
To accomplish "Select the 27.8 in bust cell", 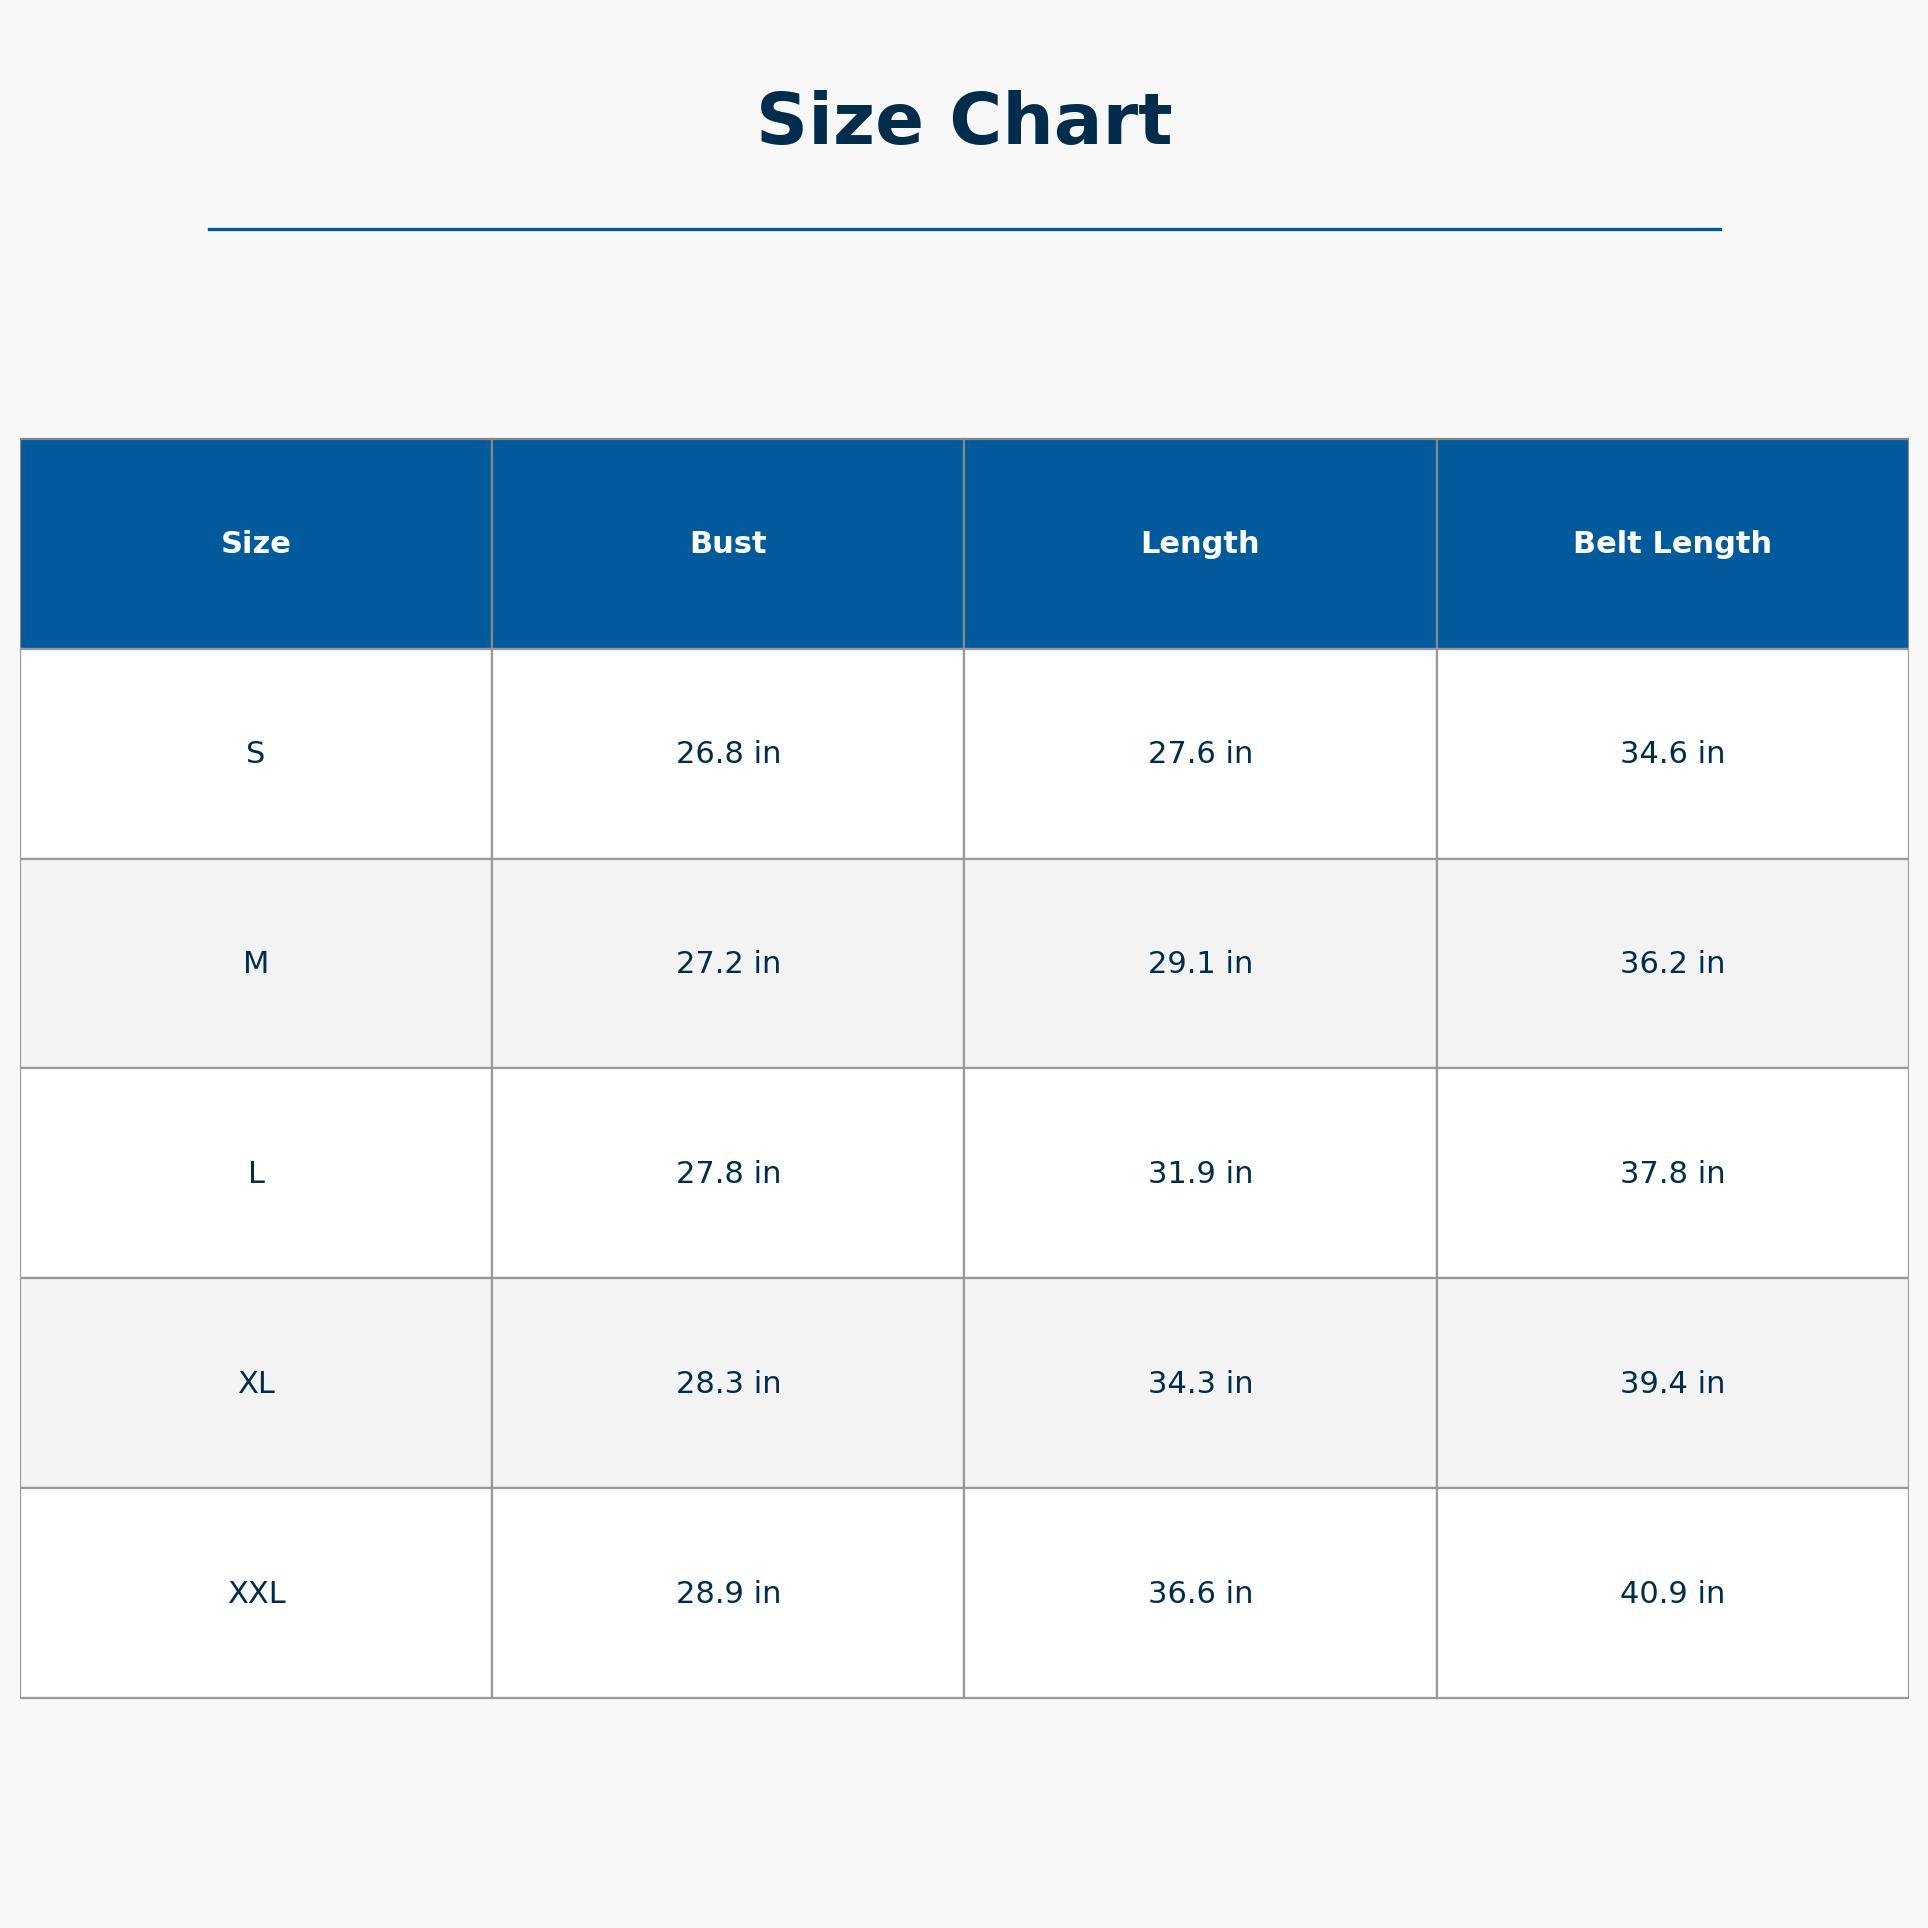I will 728,1173.
